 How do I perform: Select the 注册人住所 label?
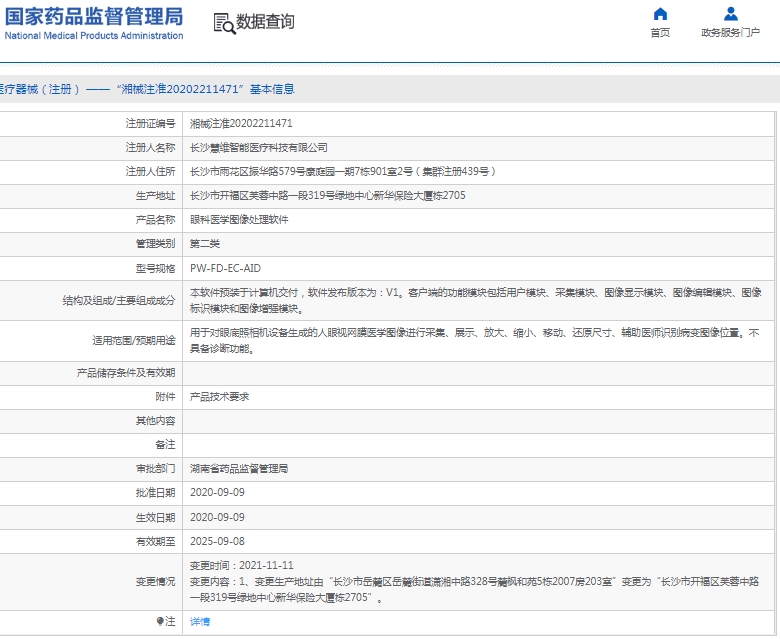coord(150,172)
